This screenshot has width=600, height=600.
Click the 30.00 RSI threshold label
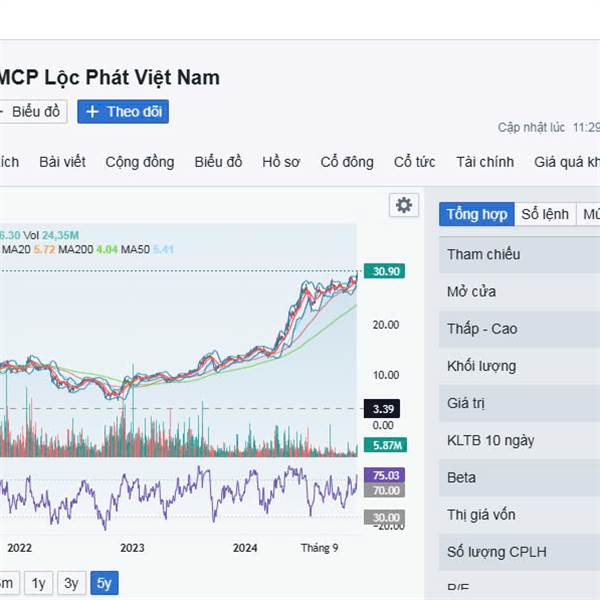[x=384, y=517]
